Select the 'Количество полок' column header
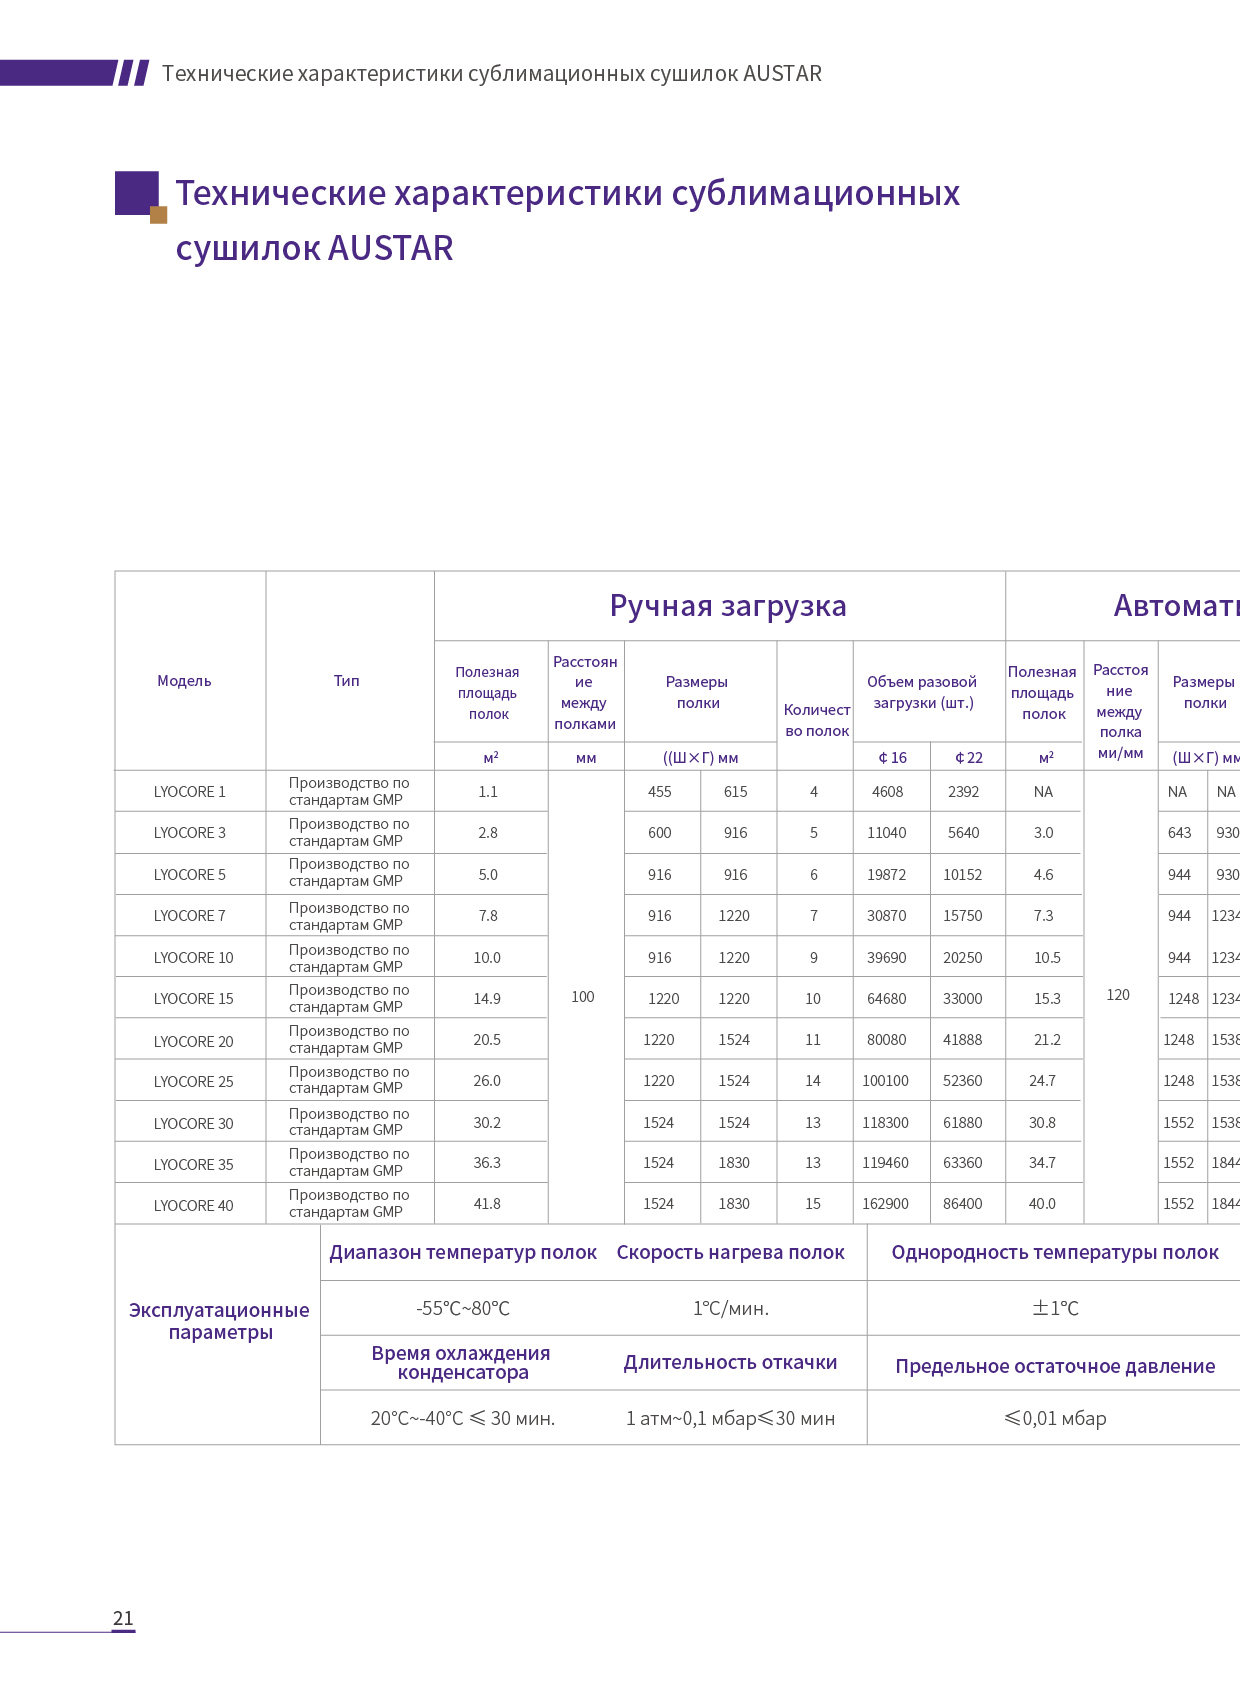 (x=817, y=720)
